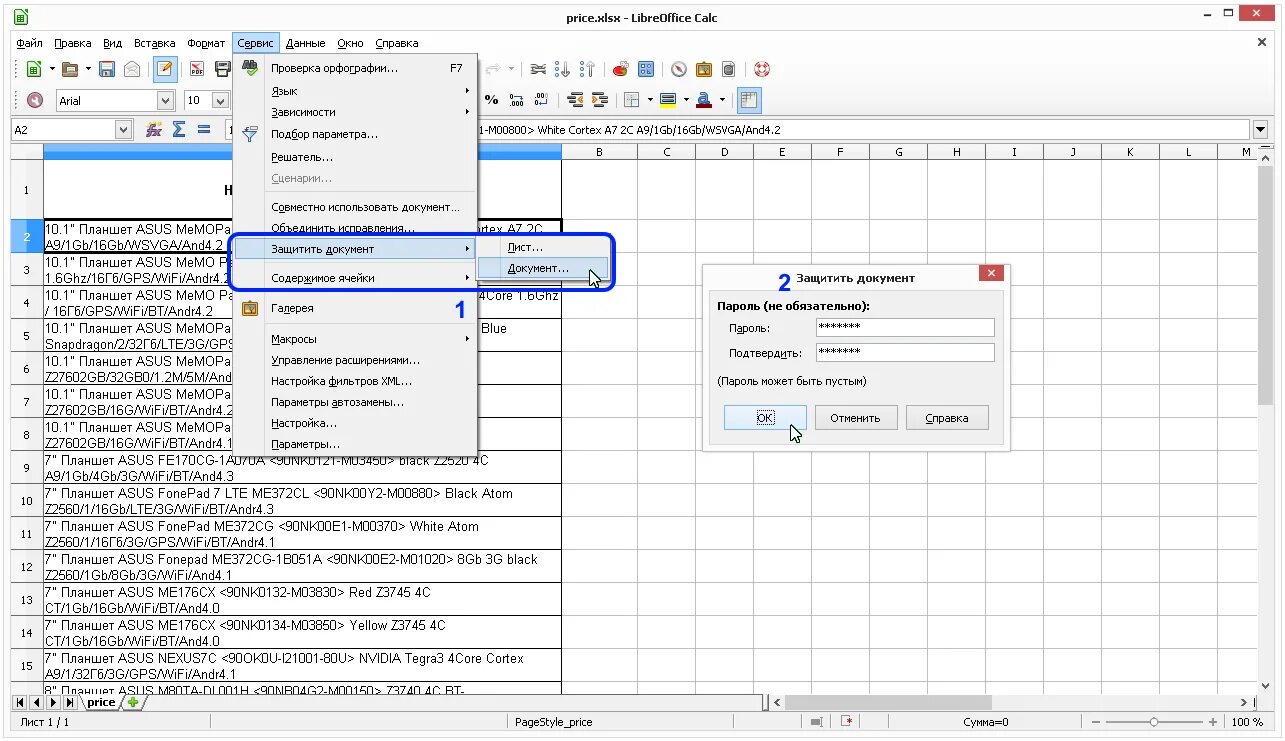Click Delete Decimal Place icon
The height and width of the screenshot is (741, 1285).
click(542, 100)
